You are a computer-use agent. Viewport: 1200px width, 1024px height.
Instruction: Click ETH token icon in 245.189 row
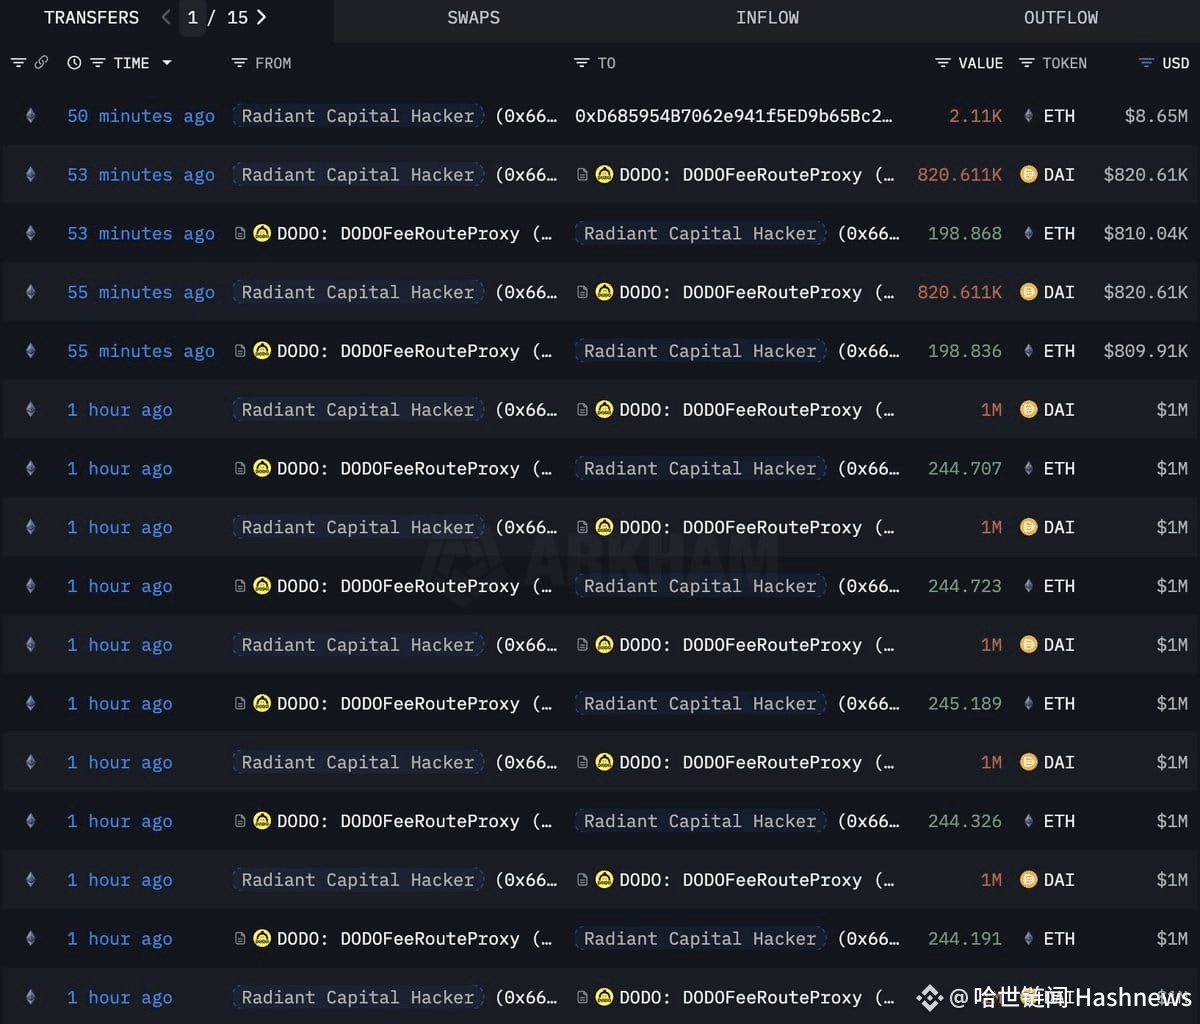[x=1028, y=704]
